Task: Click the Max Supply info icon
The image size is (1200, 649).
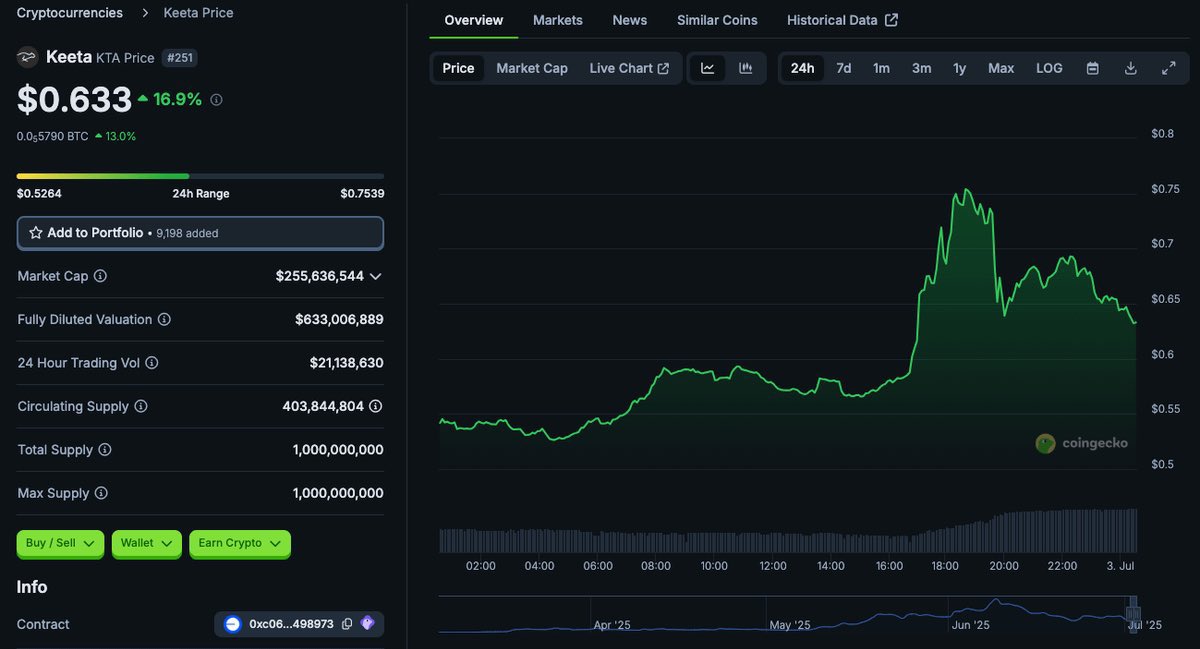Action: pos(101,494)
